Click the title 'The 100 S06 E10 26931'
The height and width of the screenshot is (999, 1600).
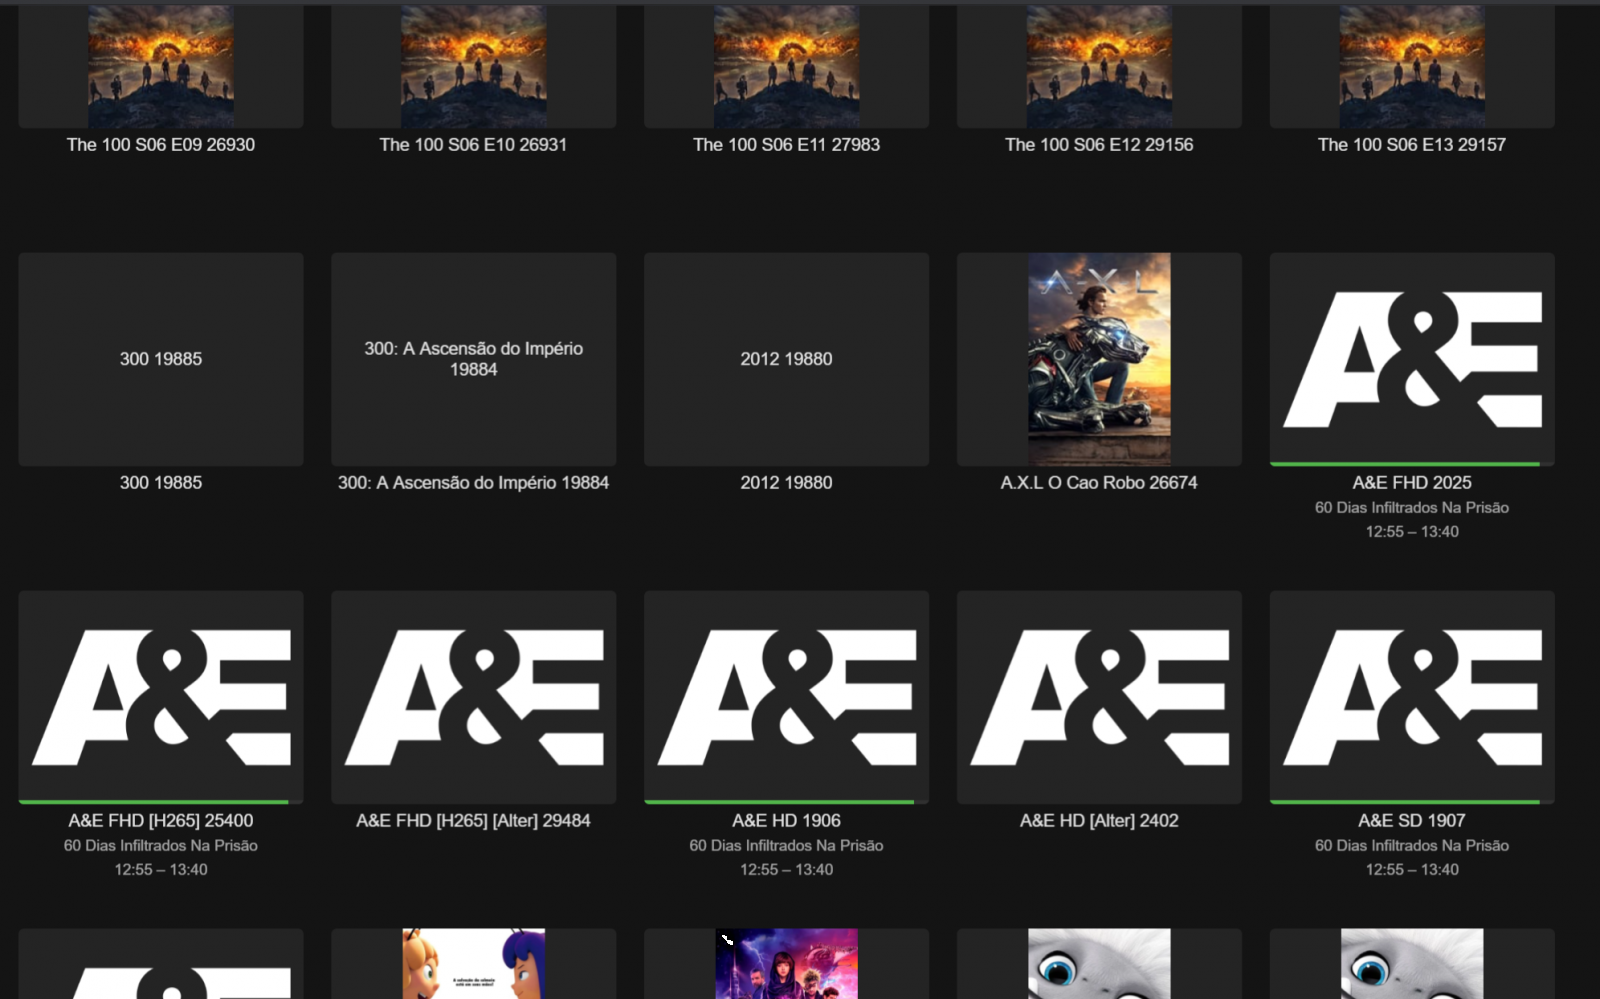click(474, 145)
